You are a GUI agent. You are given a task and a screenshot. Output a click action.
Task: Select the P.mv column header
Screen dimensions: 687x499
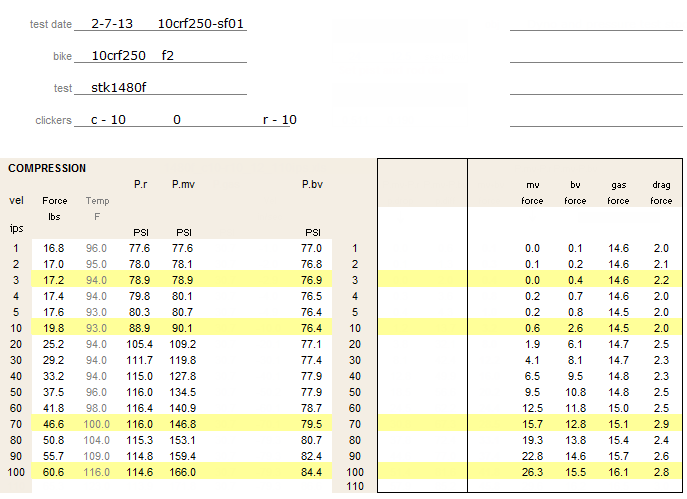click(183, 184)
